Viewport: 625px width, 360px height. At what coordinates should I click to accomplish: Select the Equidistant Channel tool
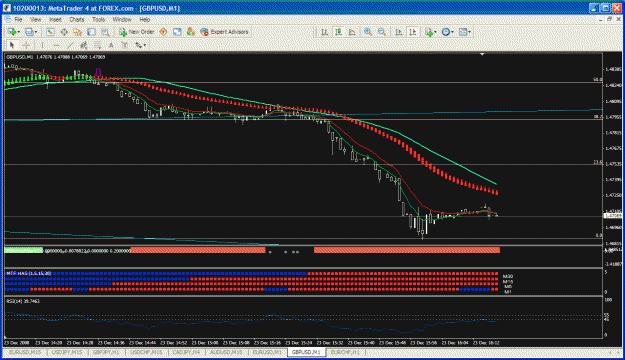point(83,45)
